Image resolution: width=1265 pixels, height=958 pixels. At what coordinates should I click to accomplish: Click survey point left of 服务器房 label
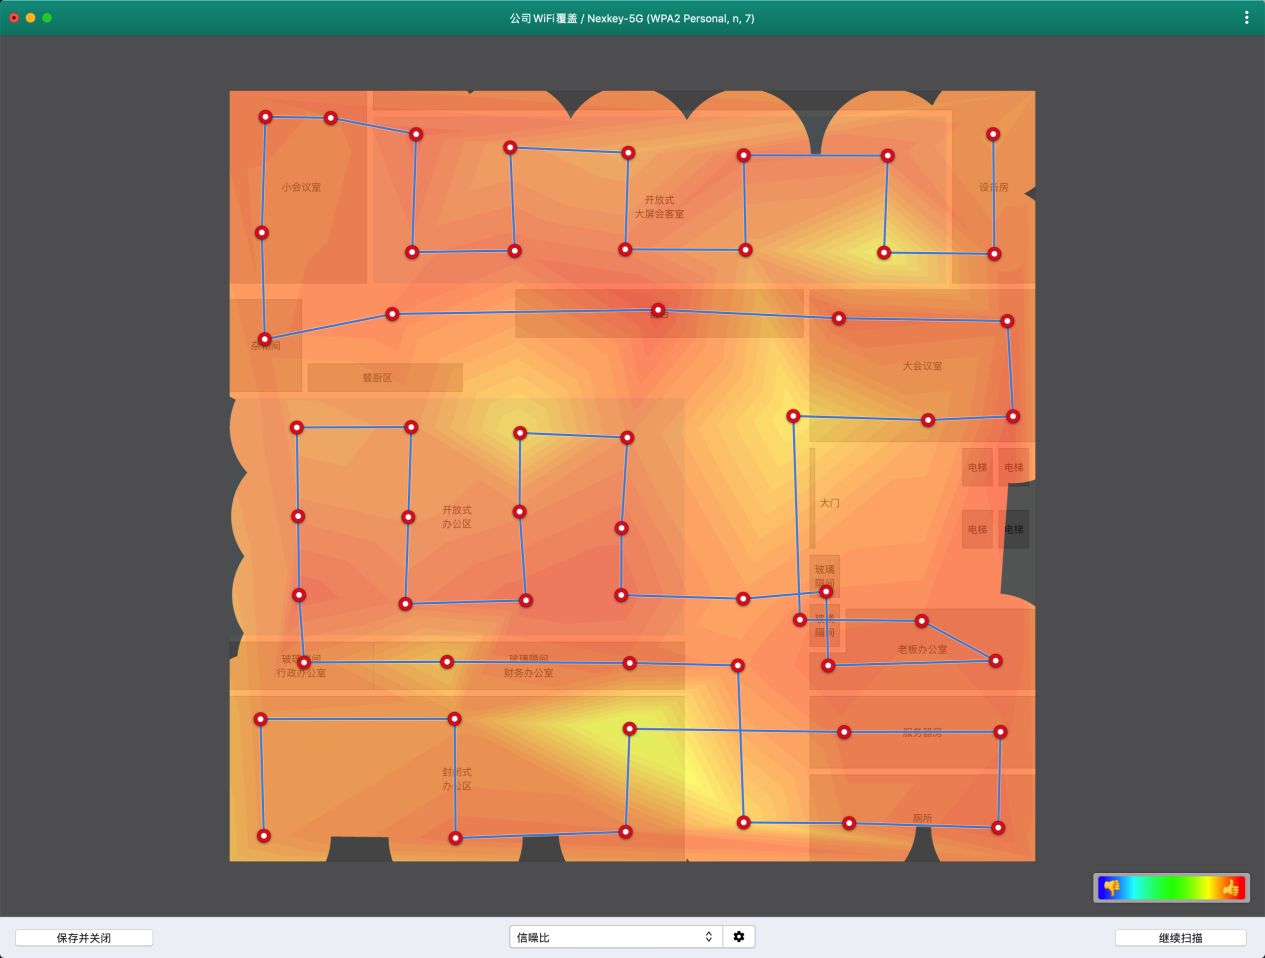click(844, 732)
